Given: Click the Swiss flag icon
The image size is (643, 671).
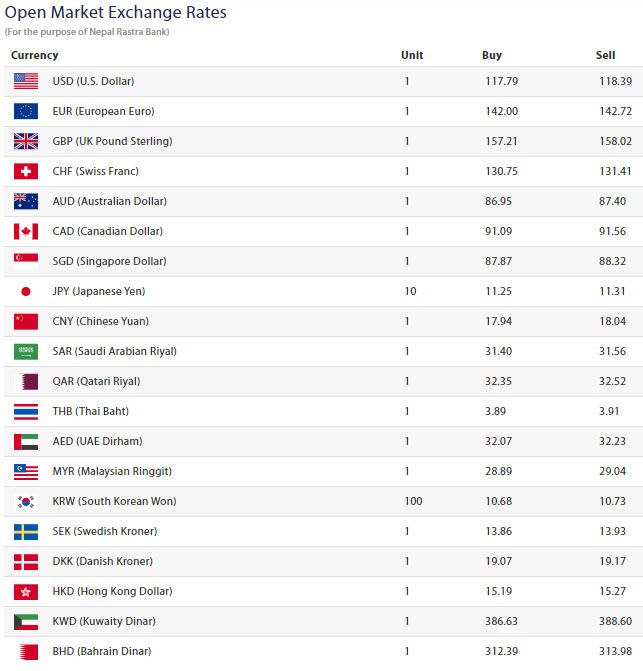Looking at the screenshot, I should click(x=26, y=171).
